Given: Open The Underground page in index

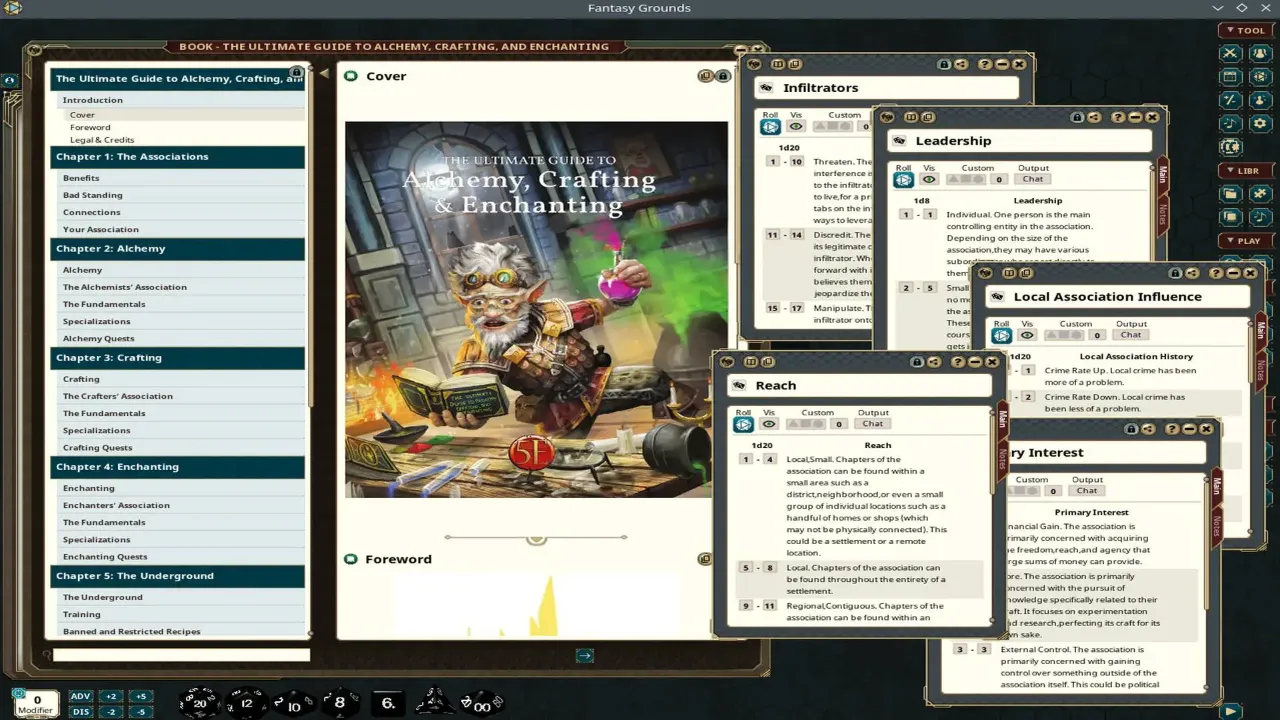Looking at the screenshot, I should (102, 598).
